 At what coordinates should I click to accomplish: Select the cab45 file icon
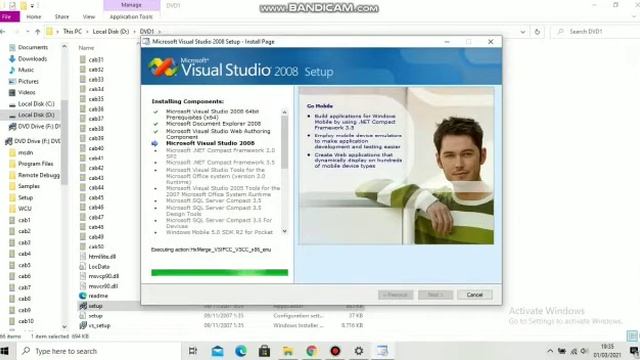(83, 198)
